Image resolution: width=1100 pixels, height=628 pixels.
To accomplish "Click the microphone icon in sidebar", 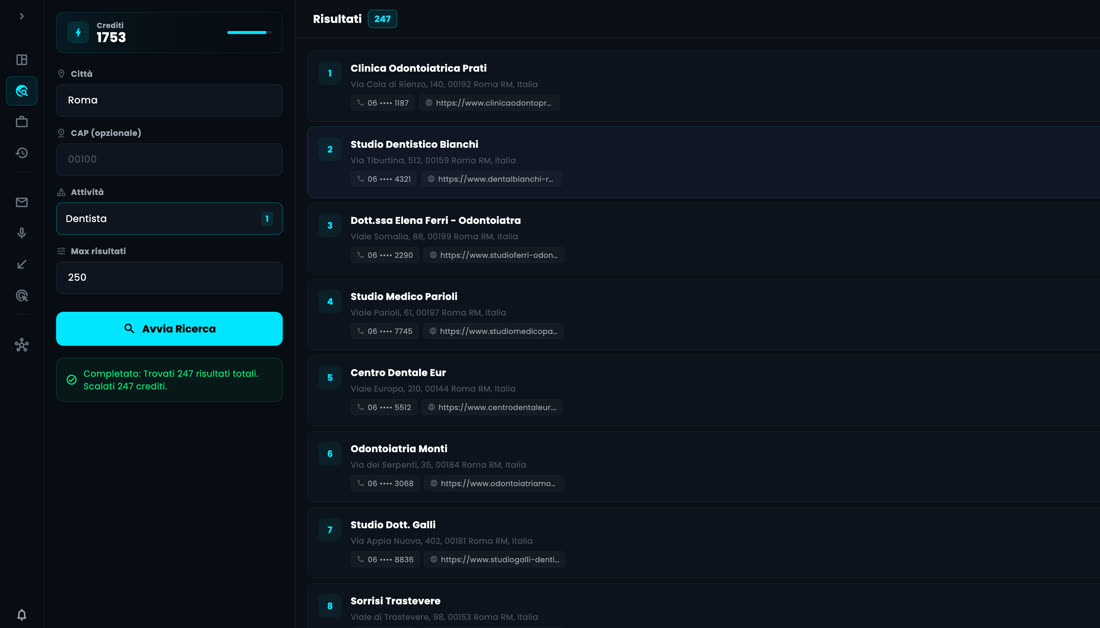I will click(22, 233).
